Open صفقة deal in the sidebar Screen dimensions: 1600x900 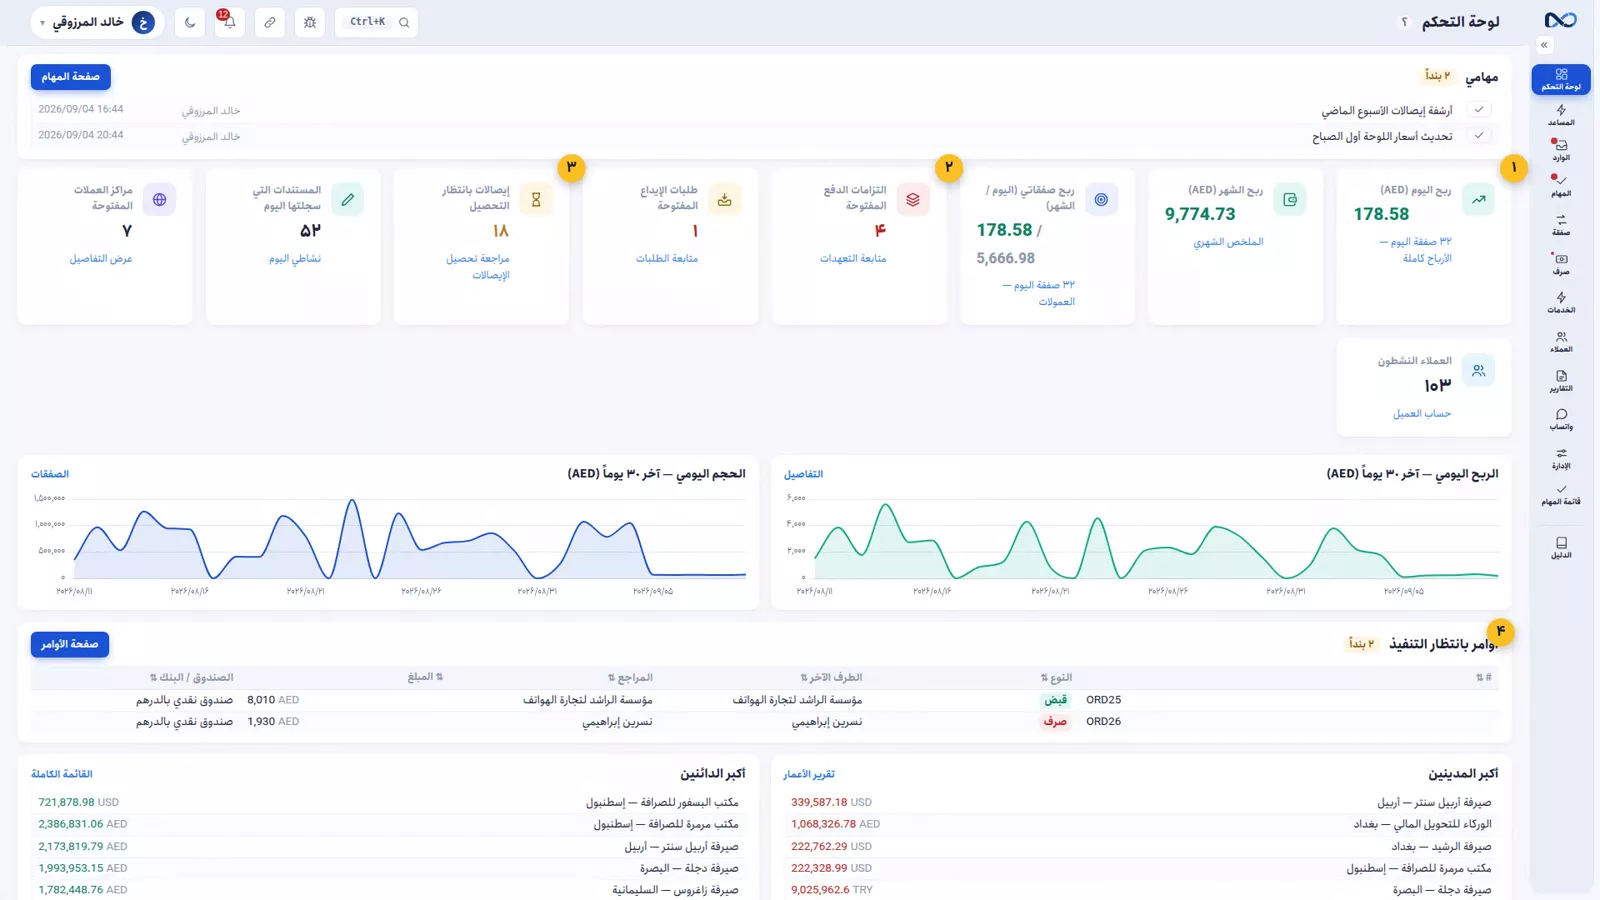click(x=1561, y=225)
